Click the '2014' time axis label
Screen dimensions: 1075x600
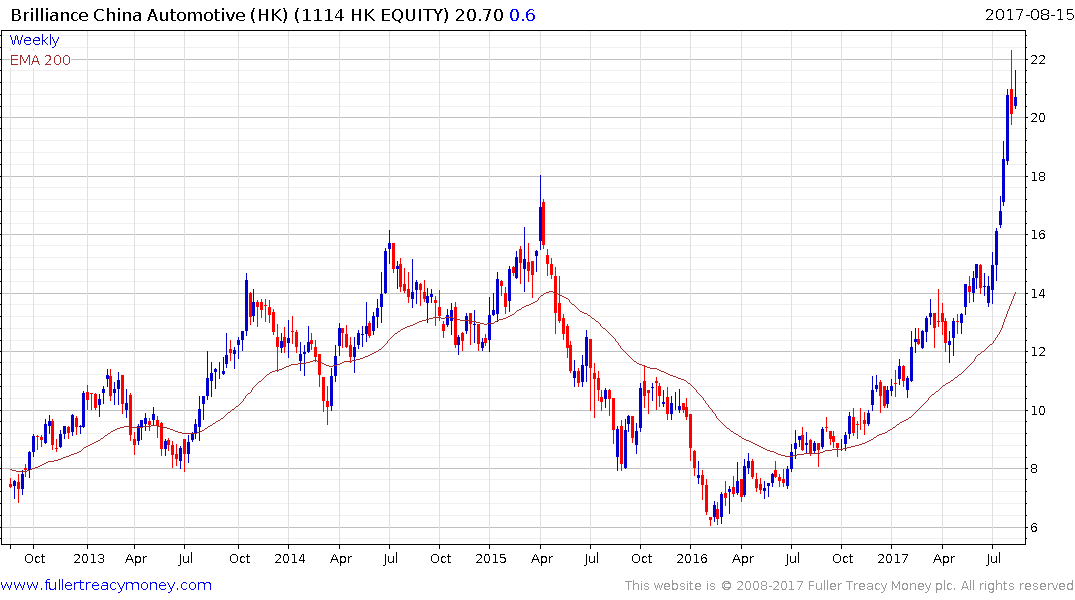[x=289, y=559]
